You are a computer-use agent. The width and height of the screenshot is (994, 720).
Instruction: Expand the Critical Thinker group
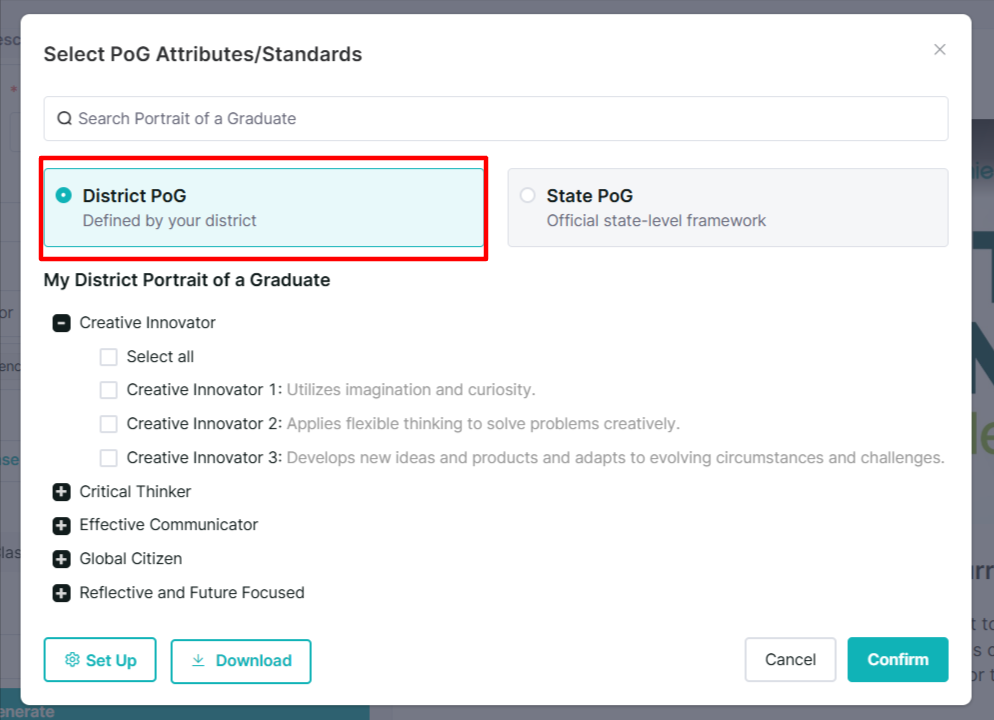(x=61, y=492)
